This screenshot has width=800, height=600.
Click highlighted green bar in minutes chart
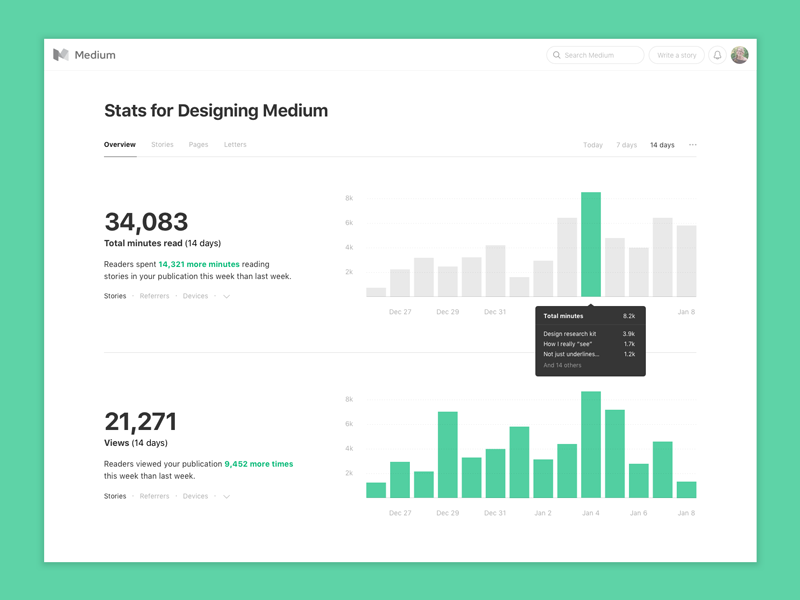coord(591,244)
